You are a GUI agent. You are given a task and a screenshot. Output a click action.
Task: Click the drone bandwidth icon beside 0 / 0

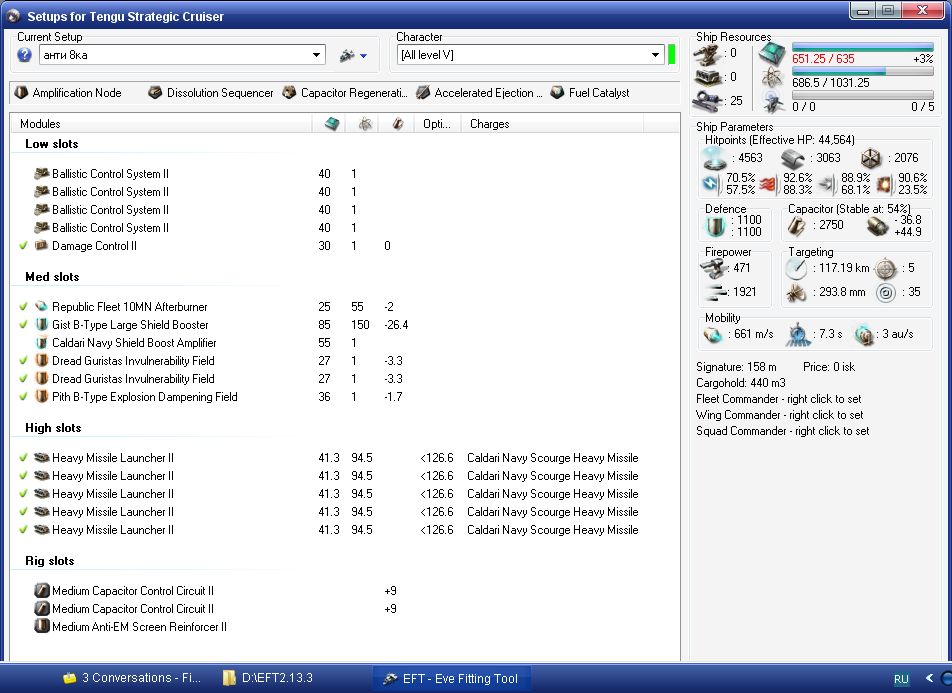pyautogui.click(x=774, y=102)
